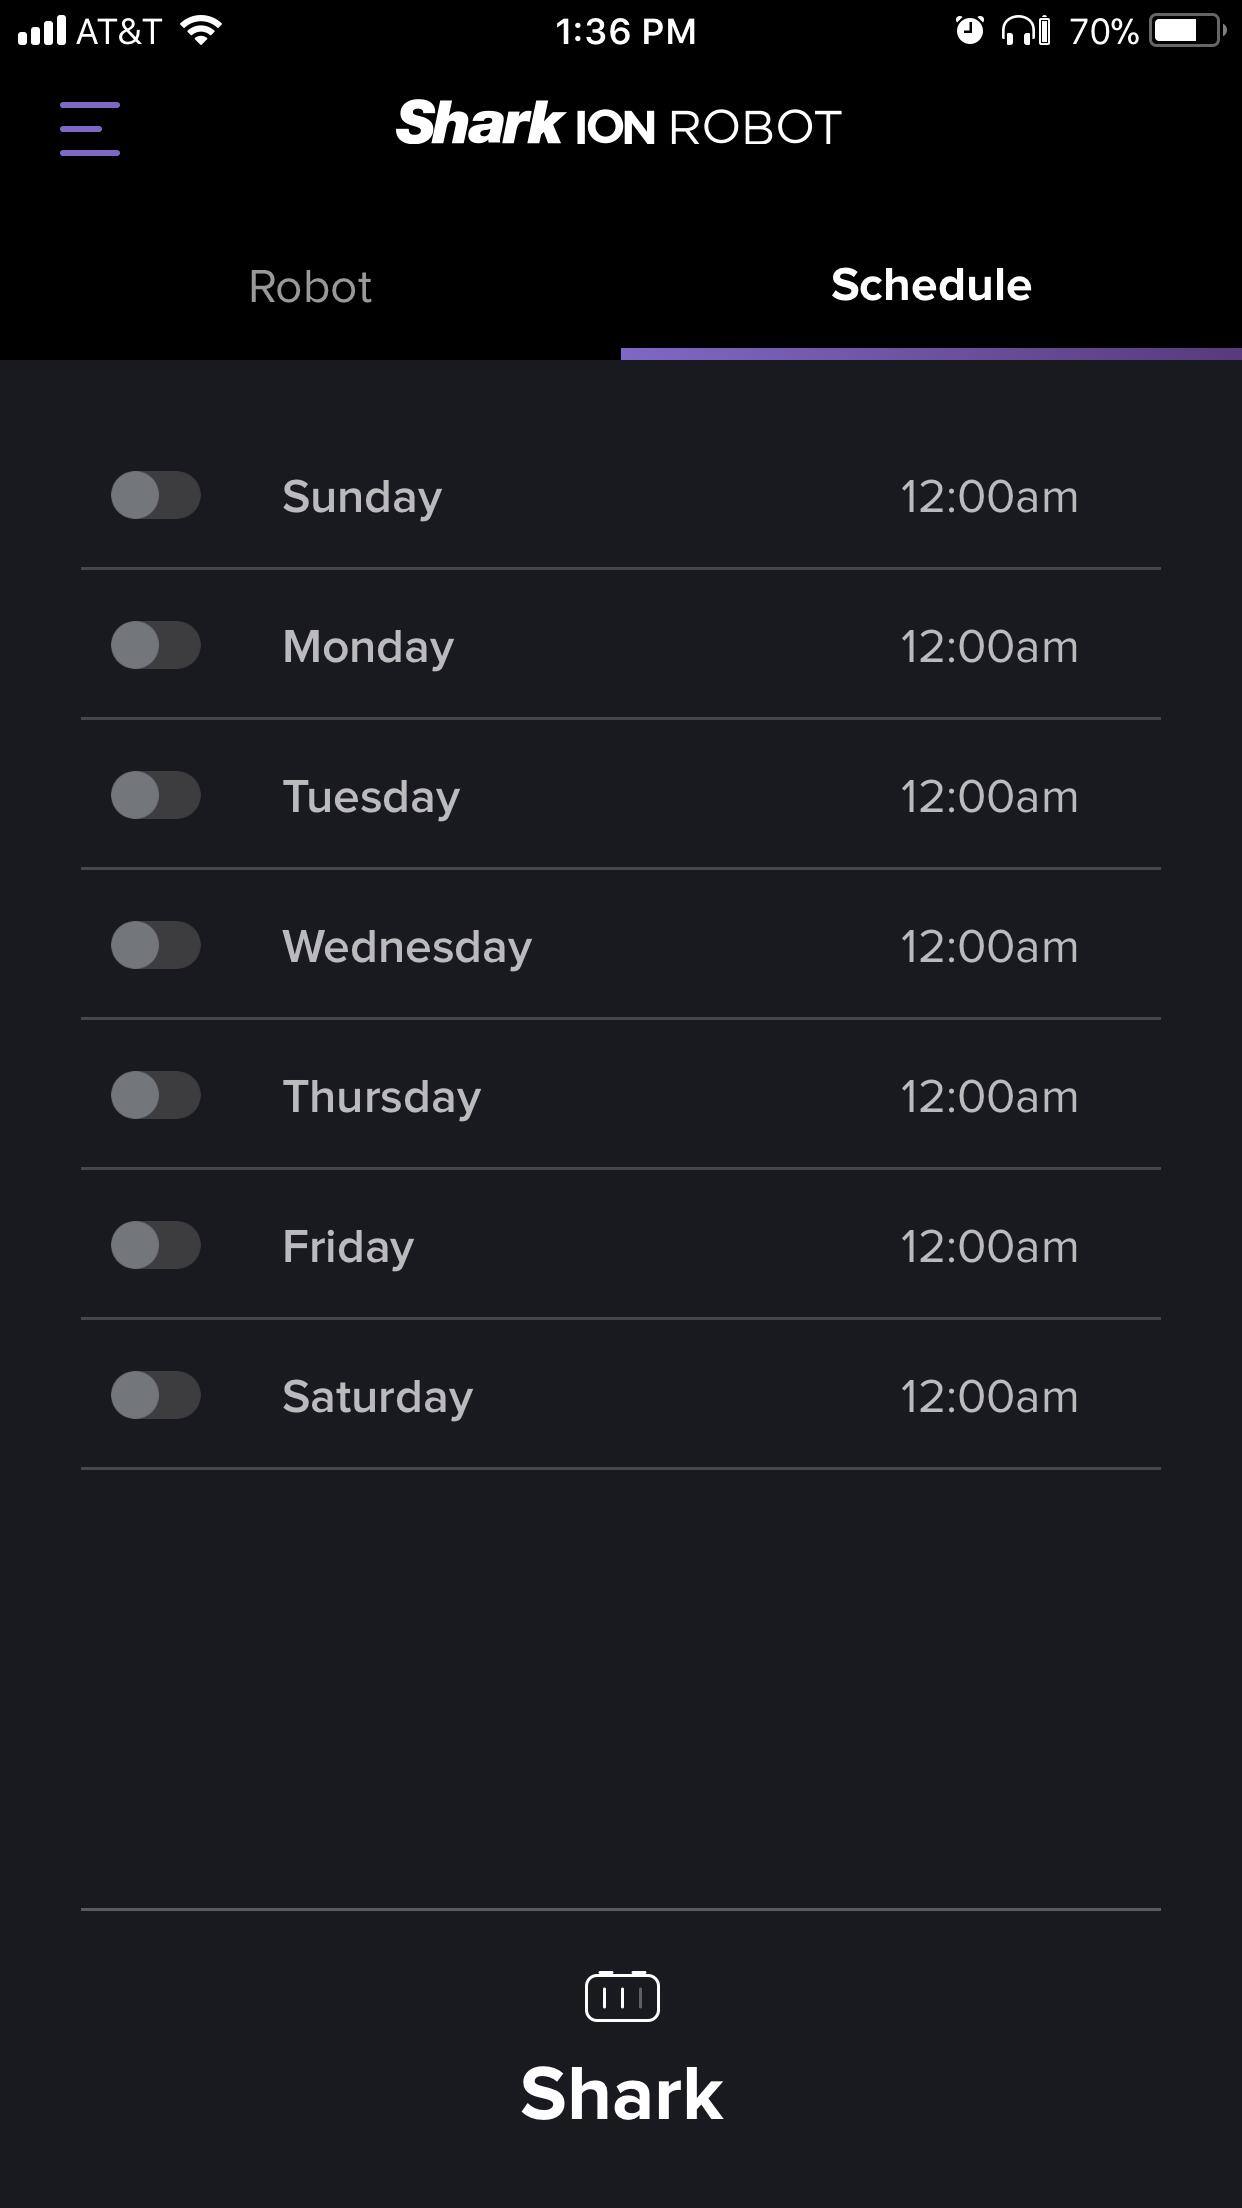Change the Saturday 12:00am time
The width and height of the screenshot is (1242, 2208).
tap(988, 1397)
